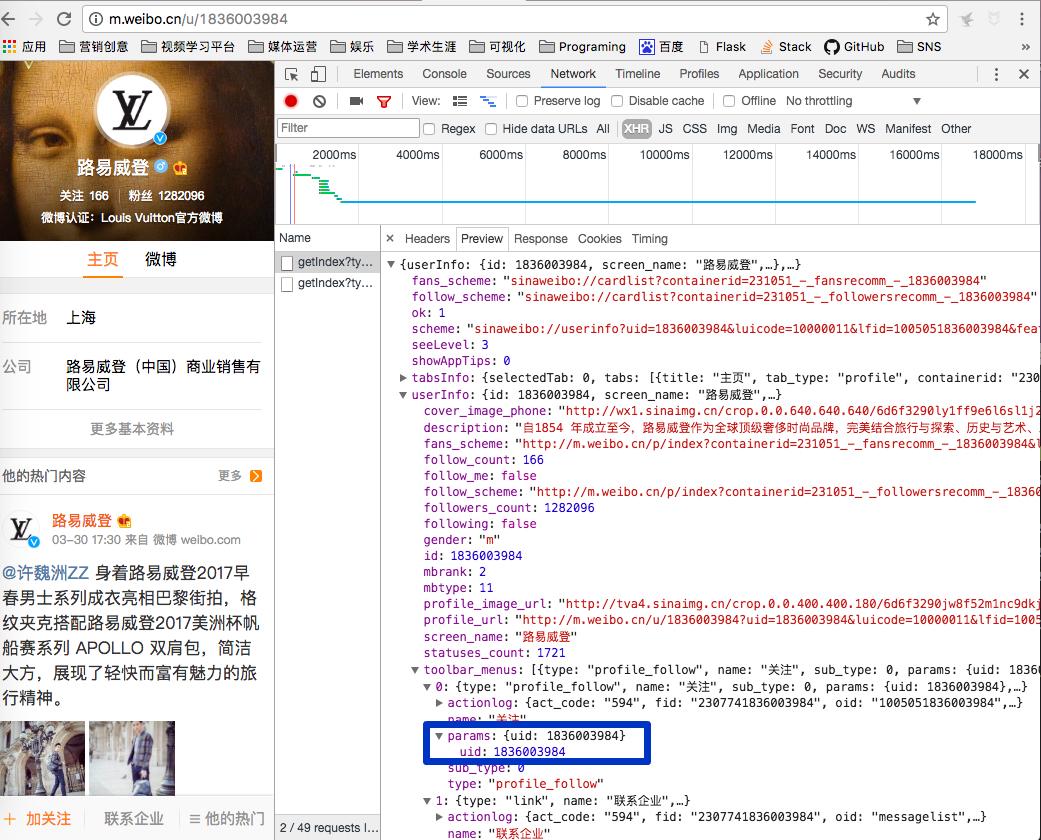Toggle XHR filter type
The image size is (1041, 840).
(636, 129)
